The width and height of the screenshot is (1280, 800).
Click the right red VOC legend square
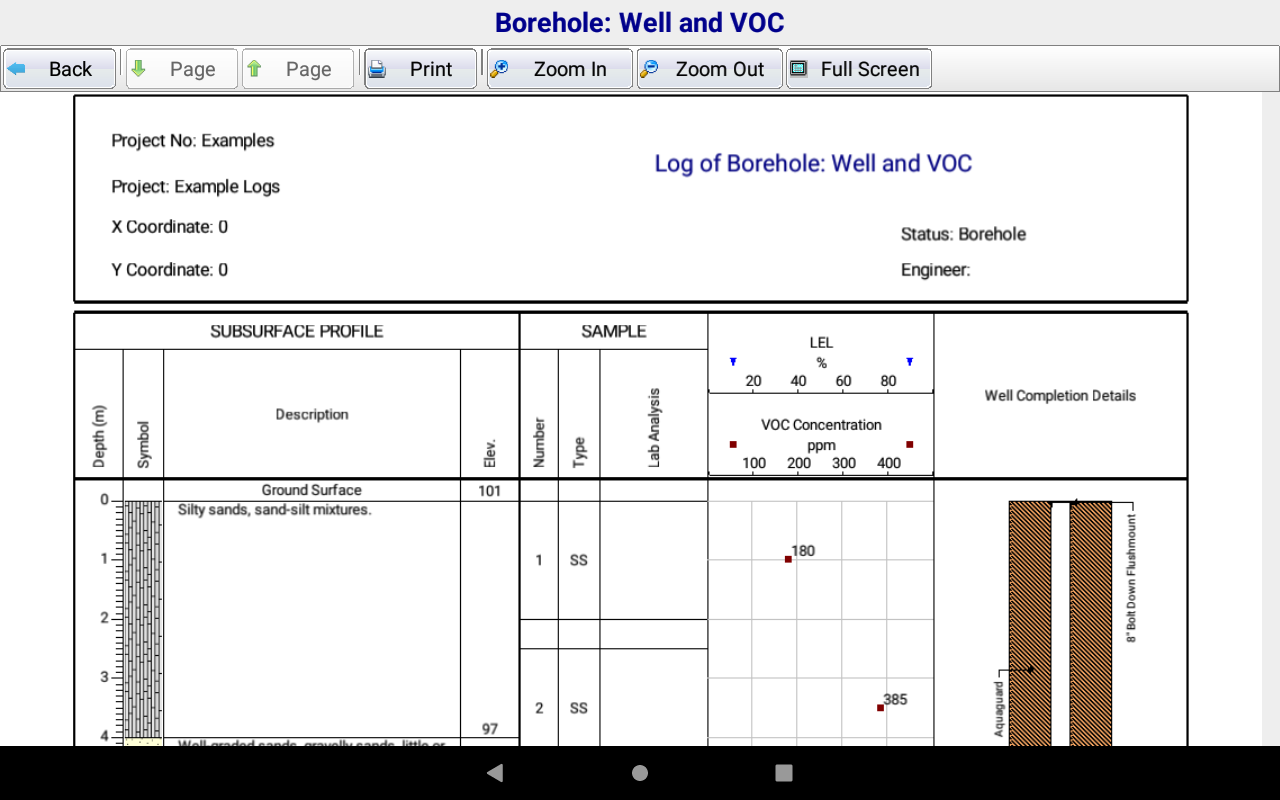click(x=909, y=444)
